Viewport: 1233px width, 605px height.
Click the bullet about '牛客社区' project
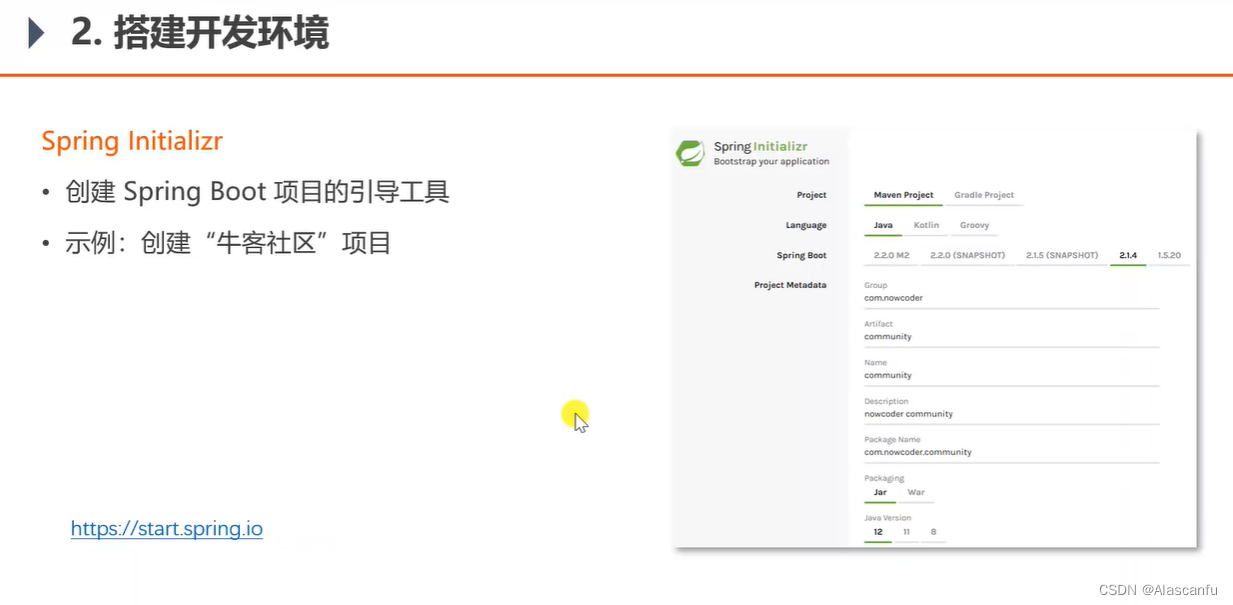(228, 242)
